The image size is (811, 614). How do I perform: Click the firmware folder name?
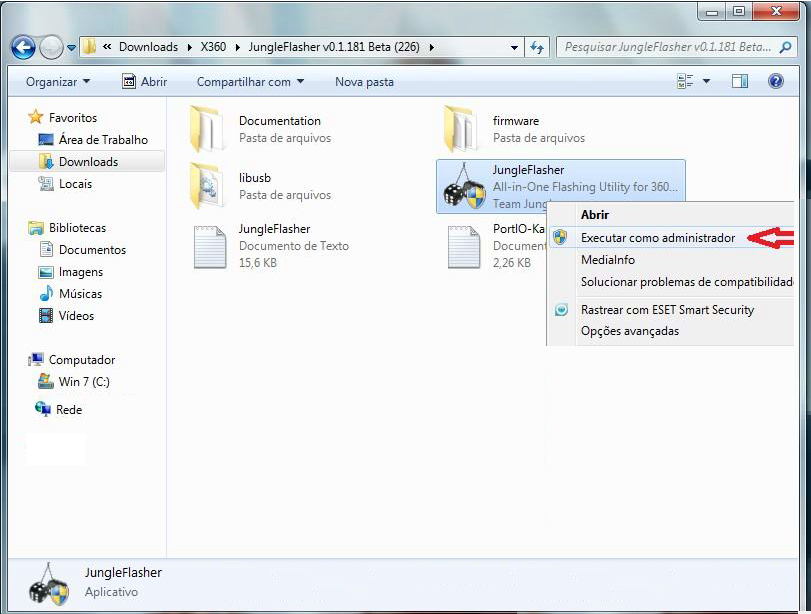click(516, 121)
